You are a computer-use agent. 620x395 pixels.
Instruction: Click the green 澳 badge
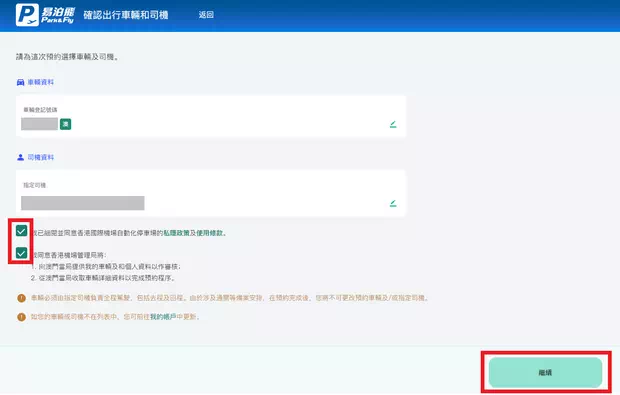click(x=65, y=124)
